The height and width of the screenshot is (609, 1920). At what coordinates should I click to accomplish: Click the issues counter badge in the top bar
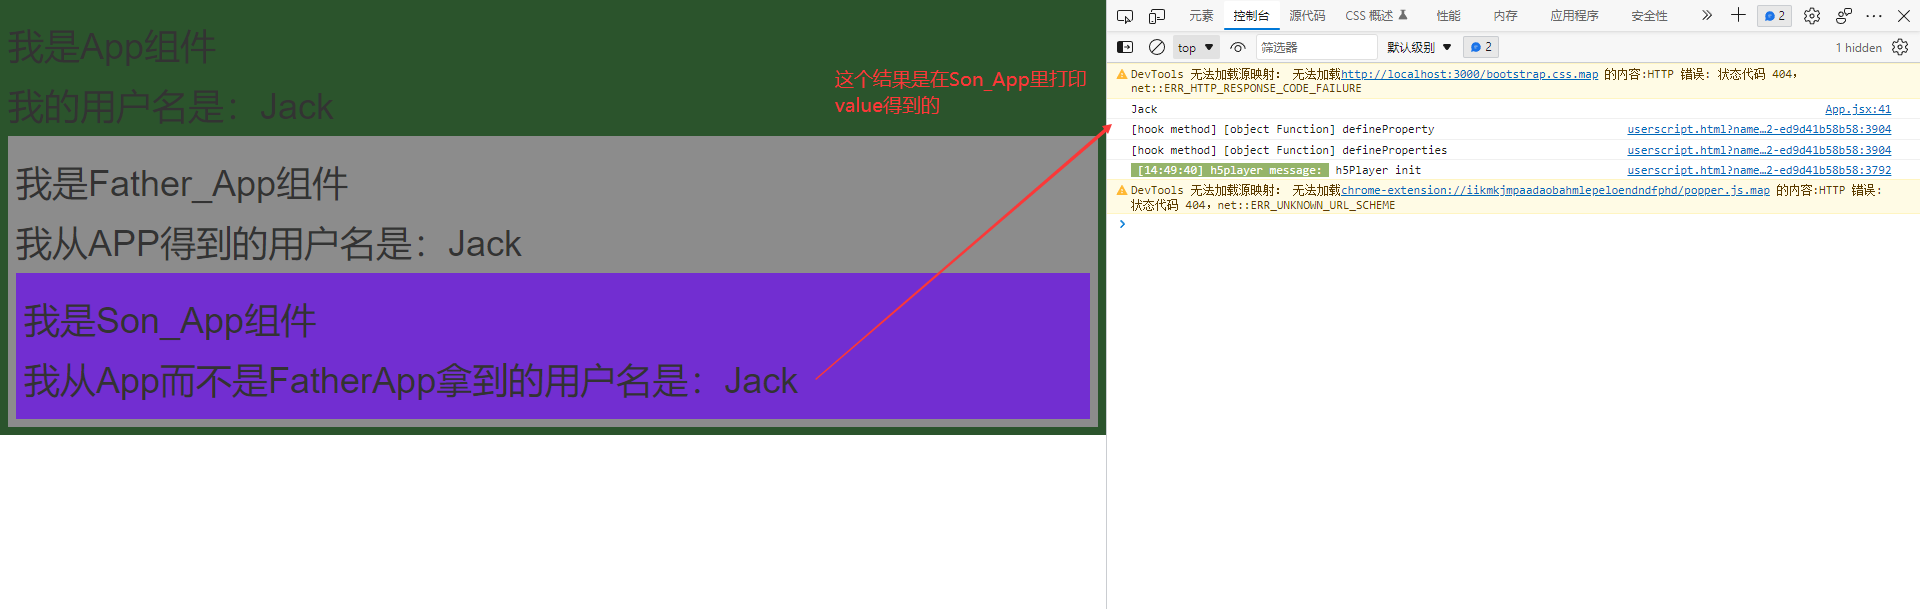[1775, 16]
